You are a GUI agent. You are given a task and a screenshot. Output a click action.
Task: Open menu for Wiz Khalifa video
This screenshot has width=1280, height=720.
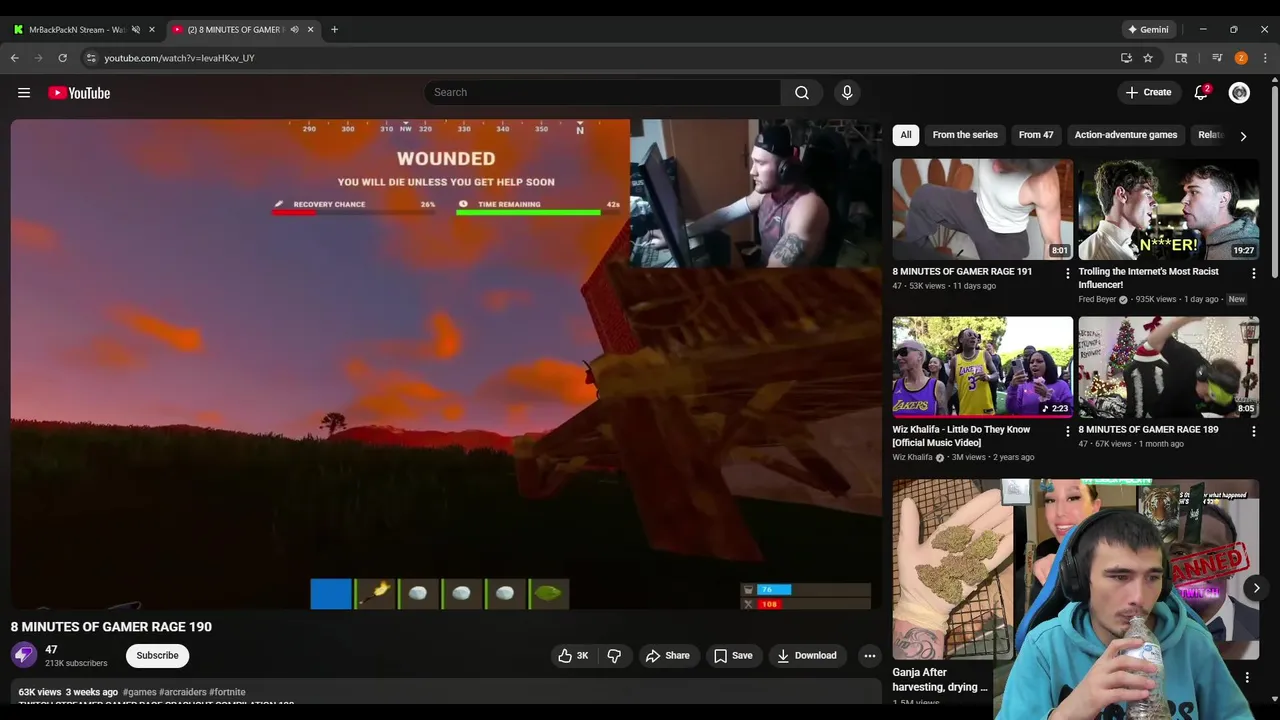tap(1067, 431)
